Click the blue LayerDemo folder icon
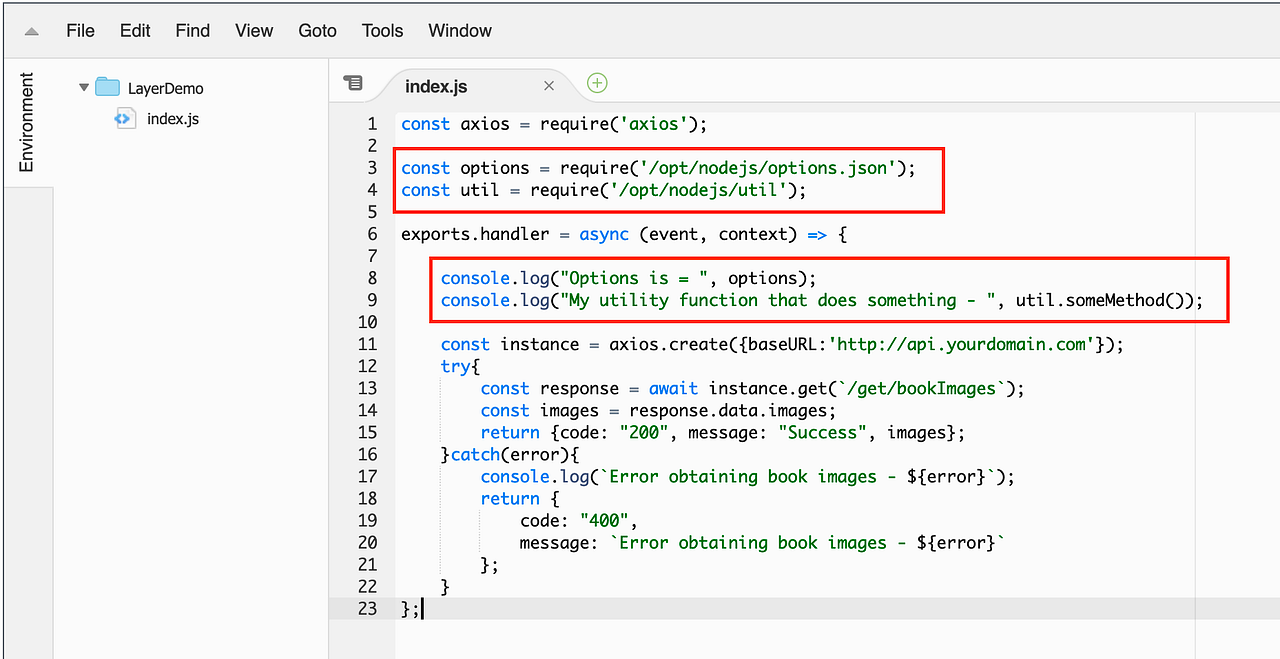 (107, 87)
